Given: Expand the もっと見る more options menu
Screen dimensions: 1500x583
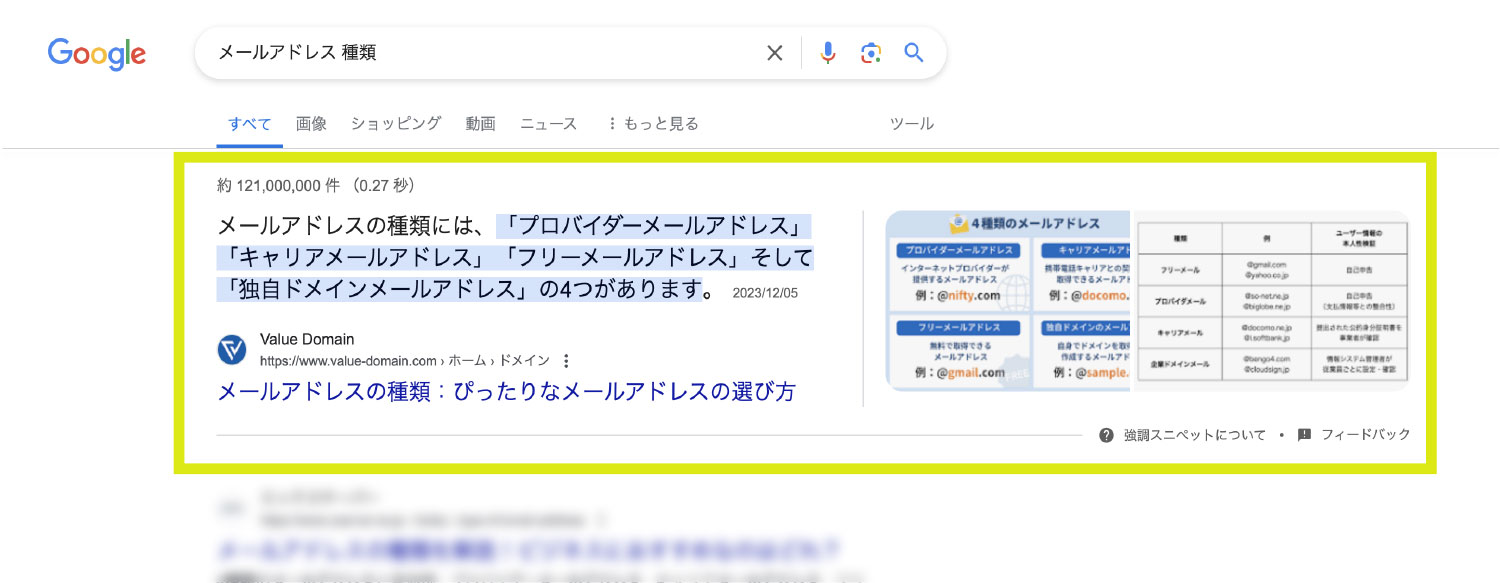Looking at the screenshot, I should 653,124.
